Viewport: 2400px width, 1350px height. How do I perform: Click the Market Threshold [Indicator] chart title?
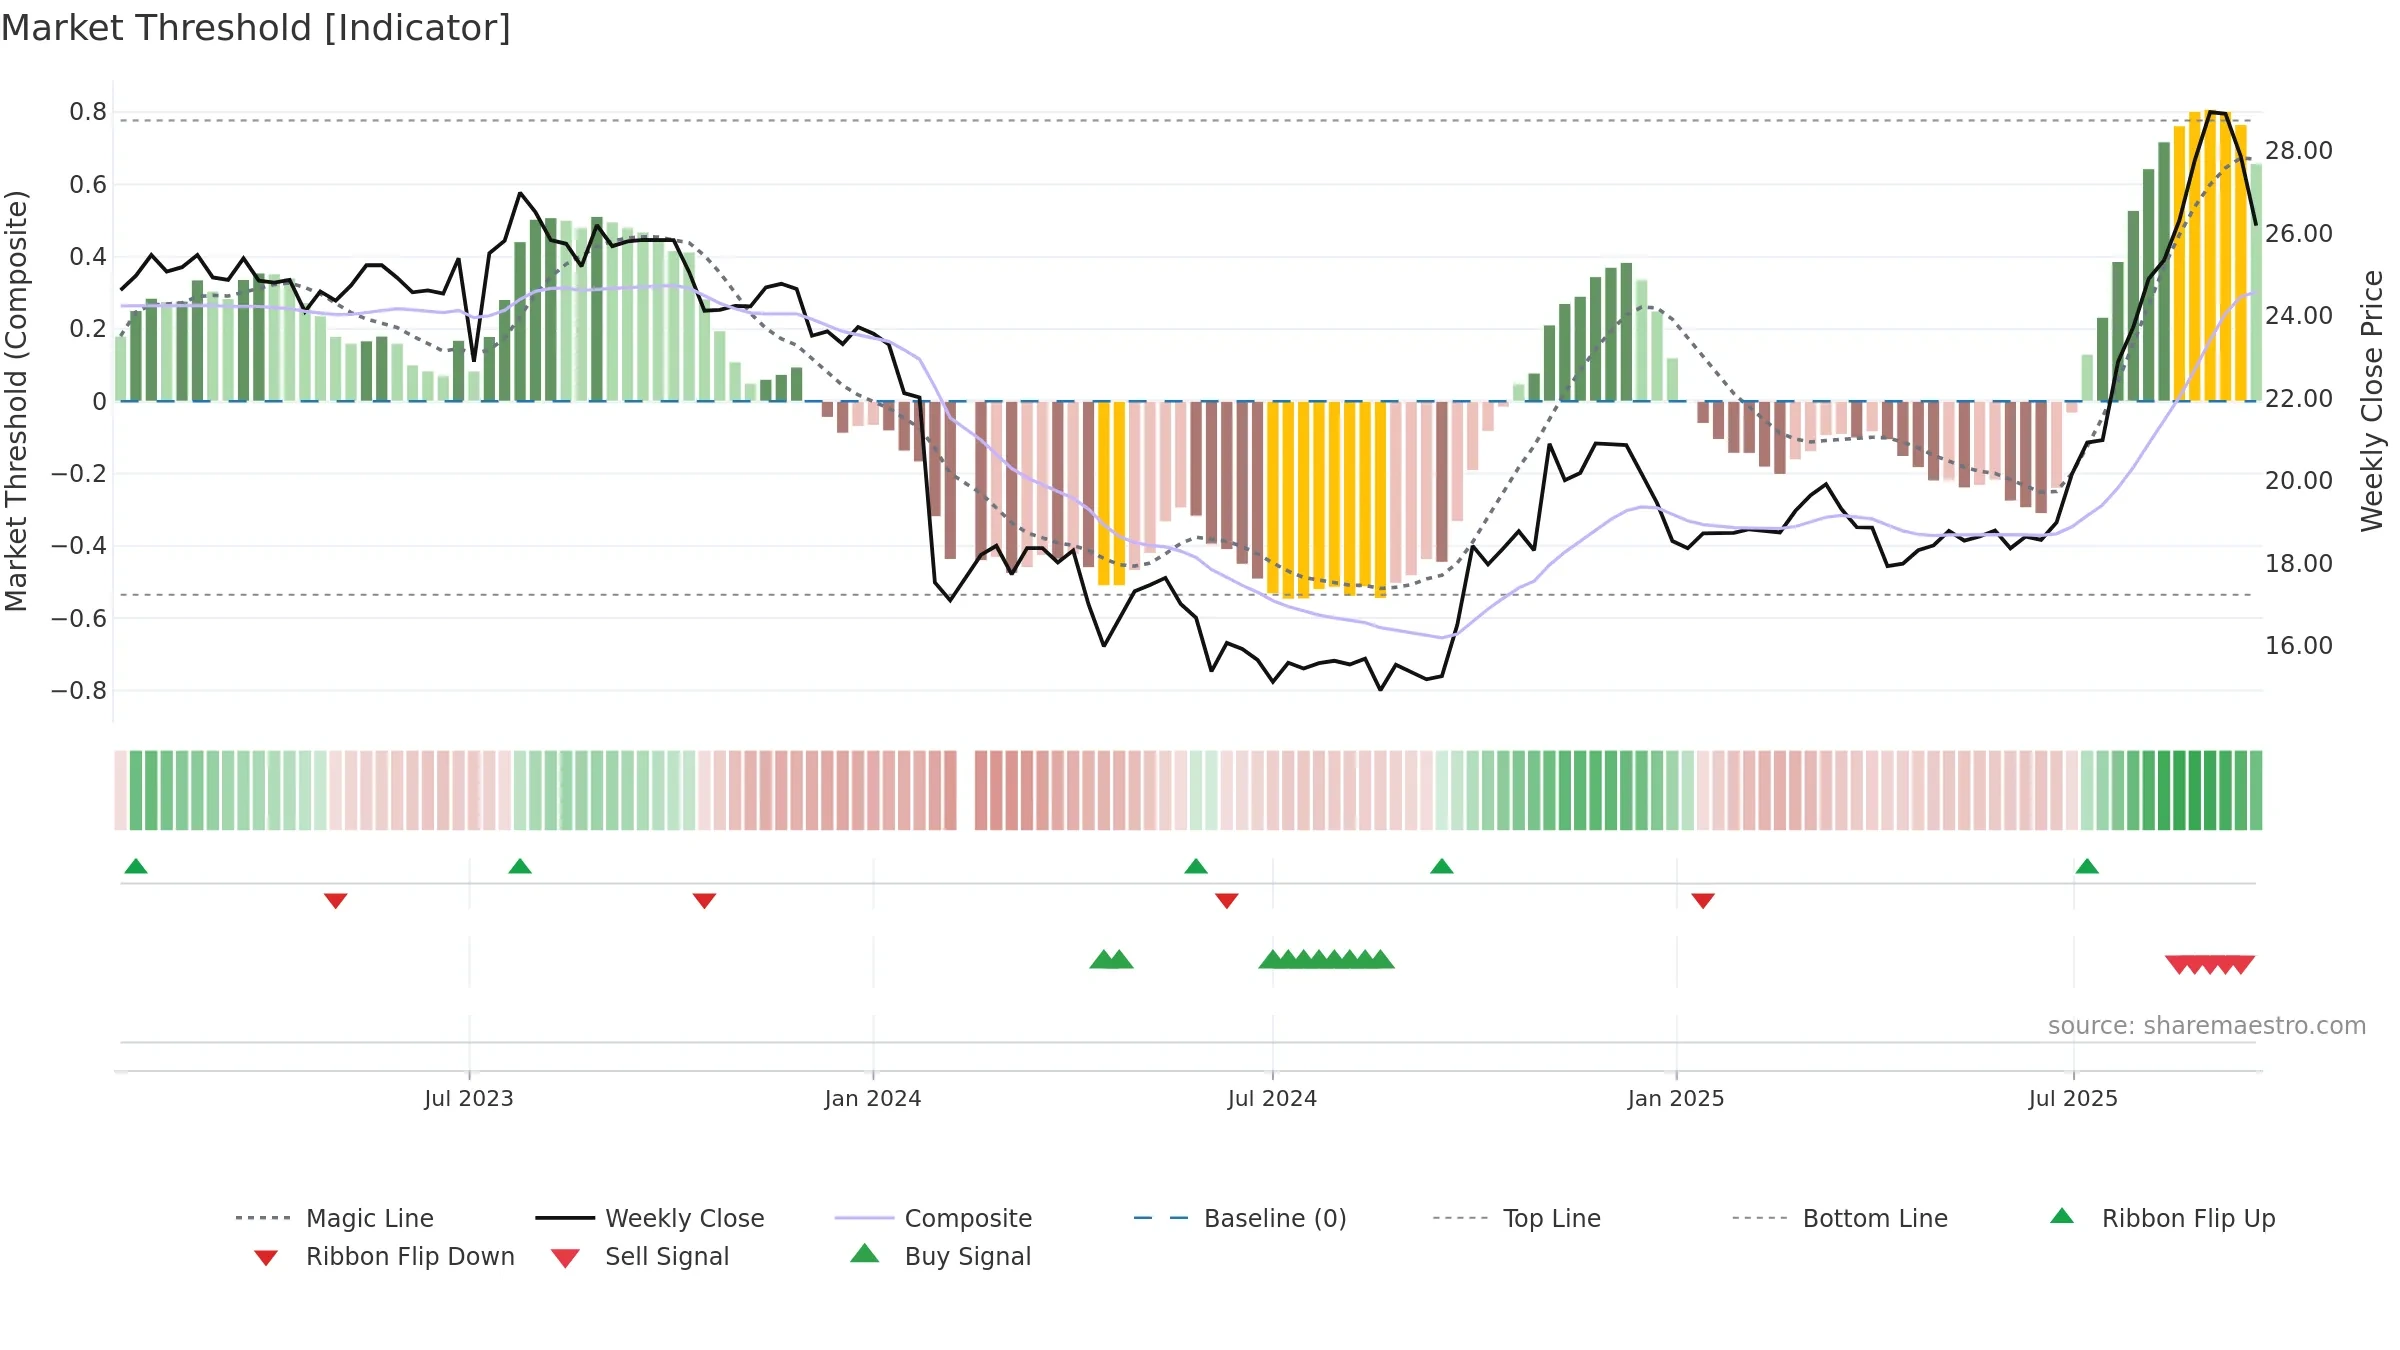point(256,28)
